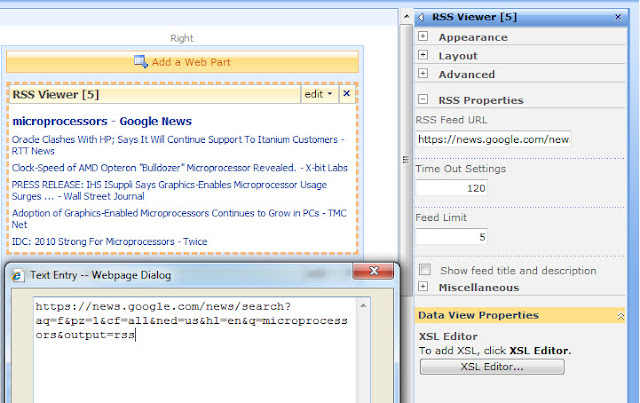Collapse Data View Properties with double chevron
This screenshot has width=640, height=403.
pyautogui.click(x=620, y=316)
